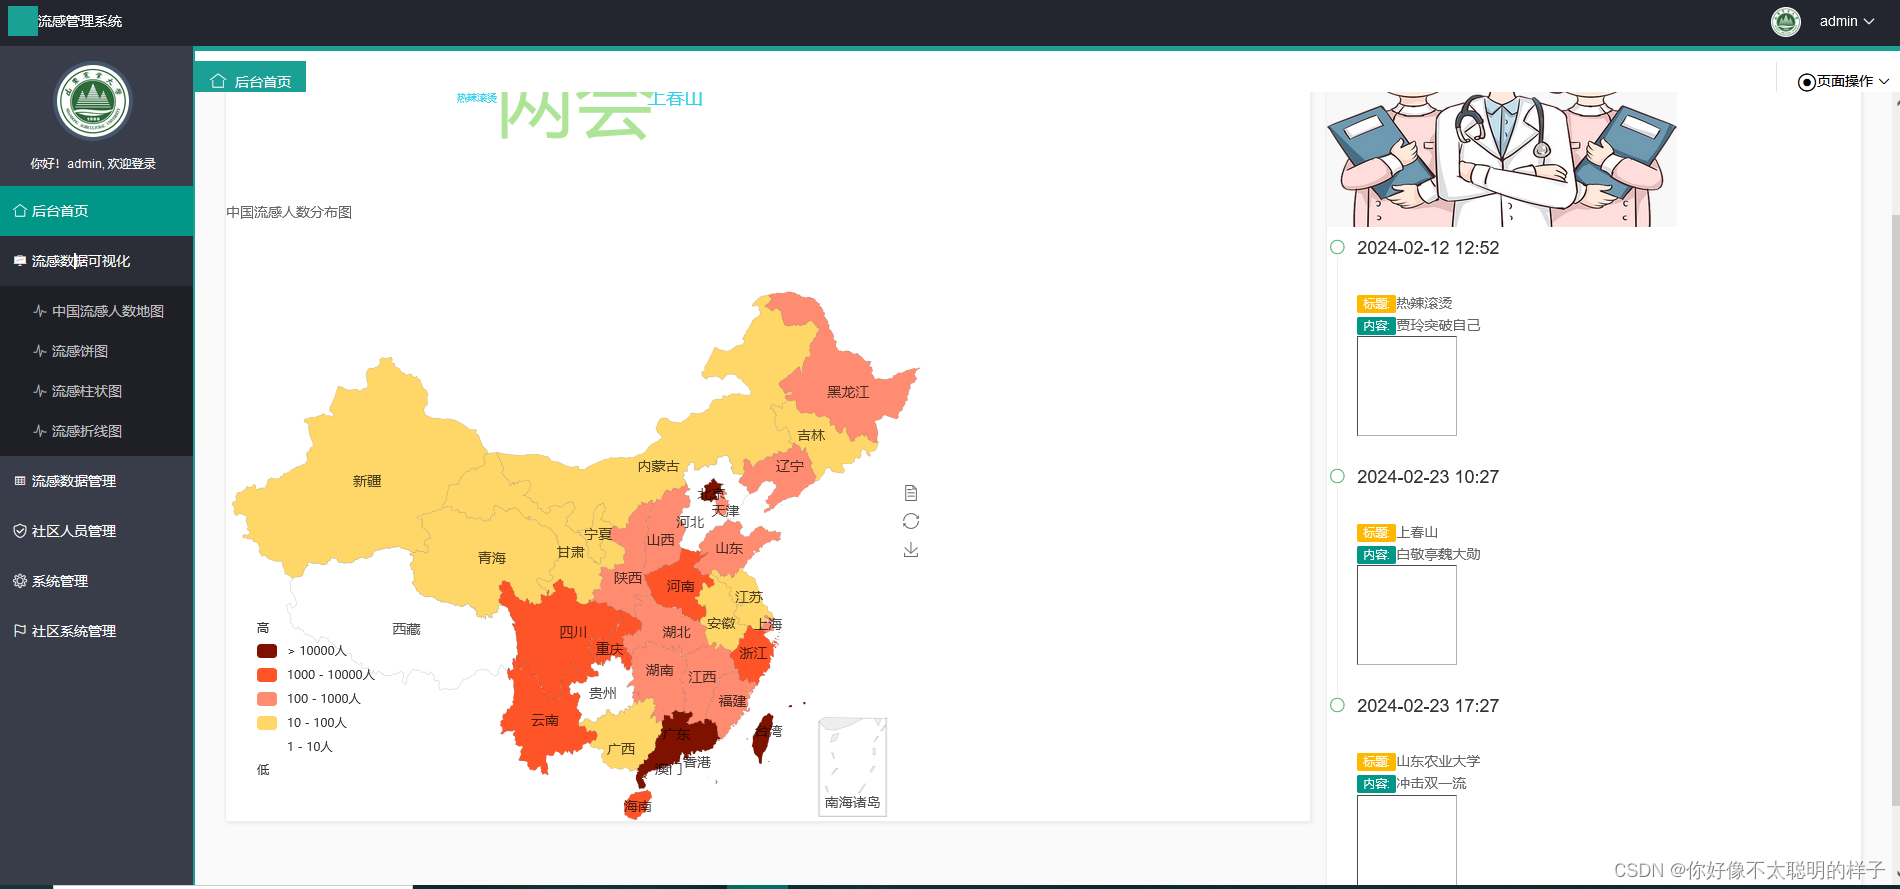Click the image box under 白敬亭魏大勋
This screenshot has width=1900, height=889.
pyautogui.click(x=1407, y=615)
